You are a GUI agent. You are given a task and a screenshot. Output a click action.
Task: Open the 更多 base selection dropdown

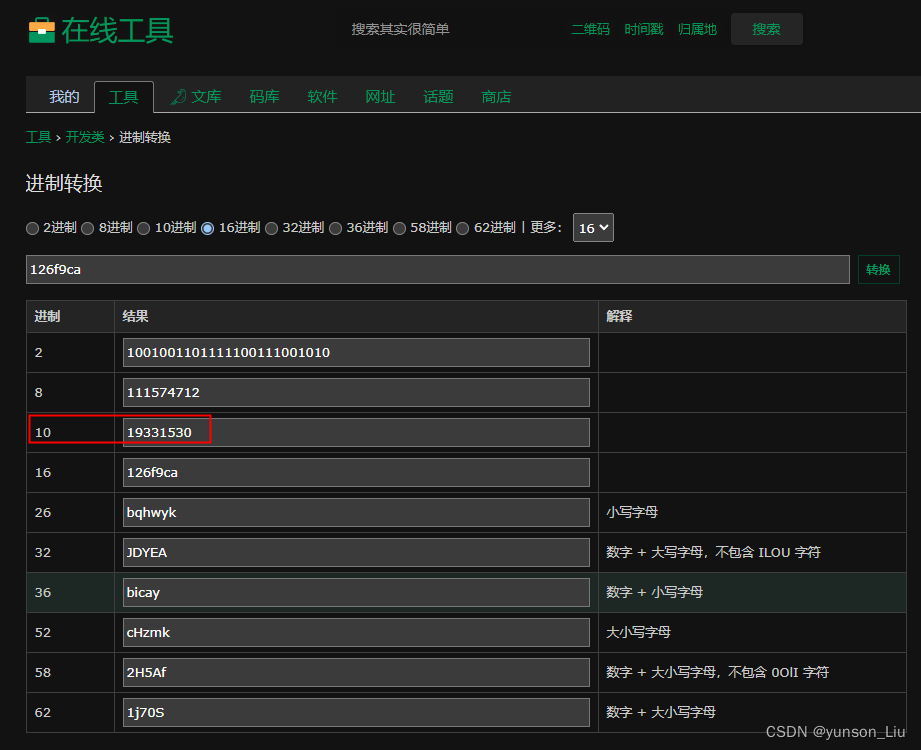coord(593,227)
